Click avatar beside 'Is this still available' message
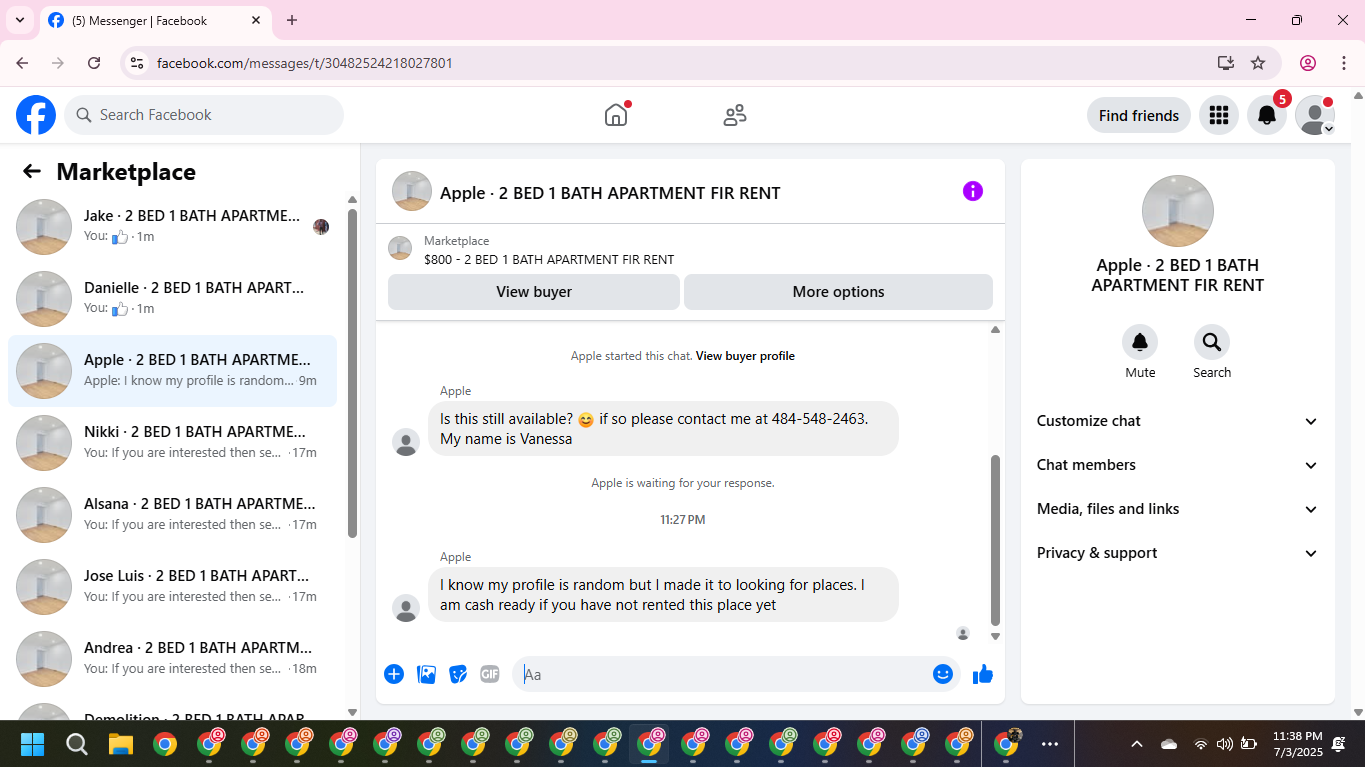The height and width of the screenshot is (767, 1365). (x=405, y=442)
